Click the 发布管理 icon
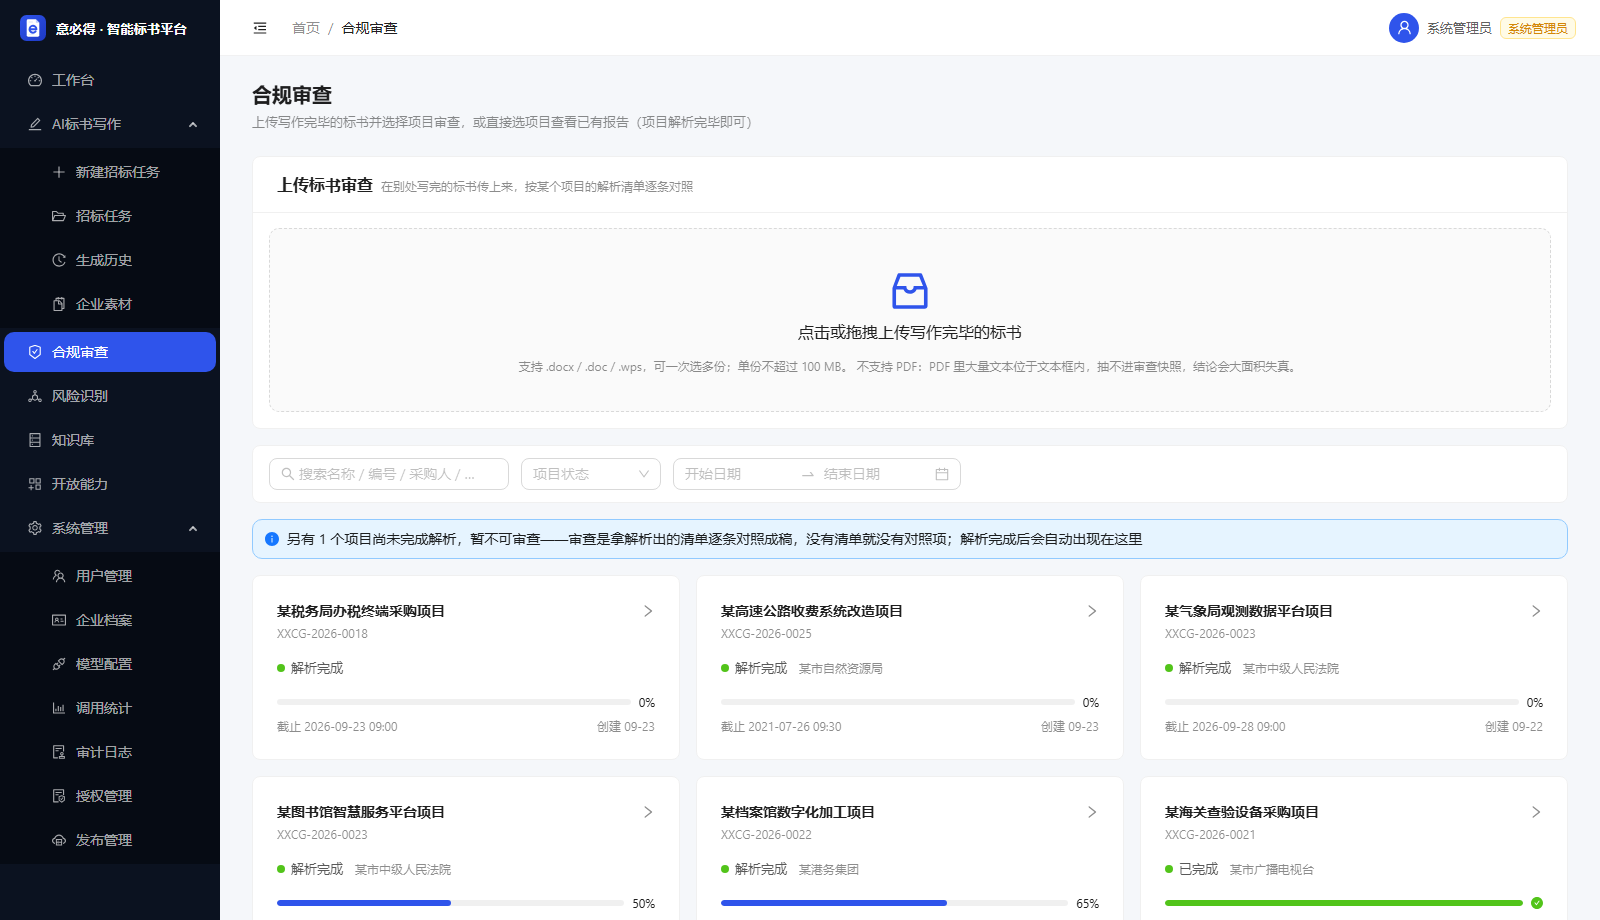The image size is (1600, 920). (59, 840)
